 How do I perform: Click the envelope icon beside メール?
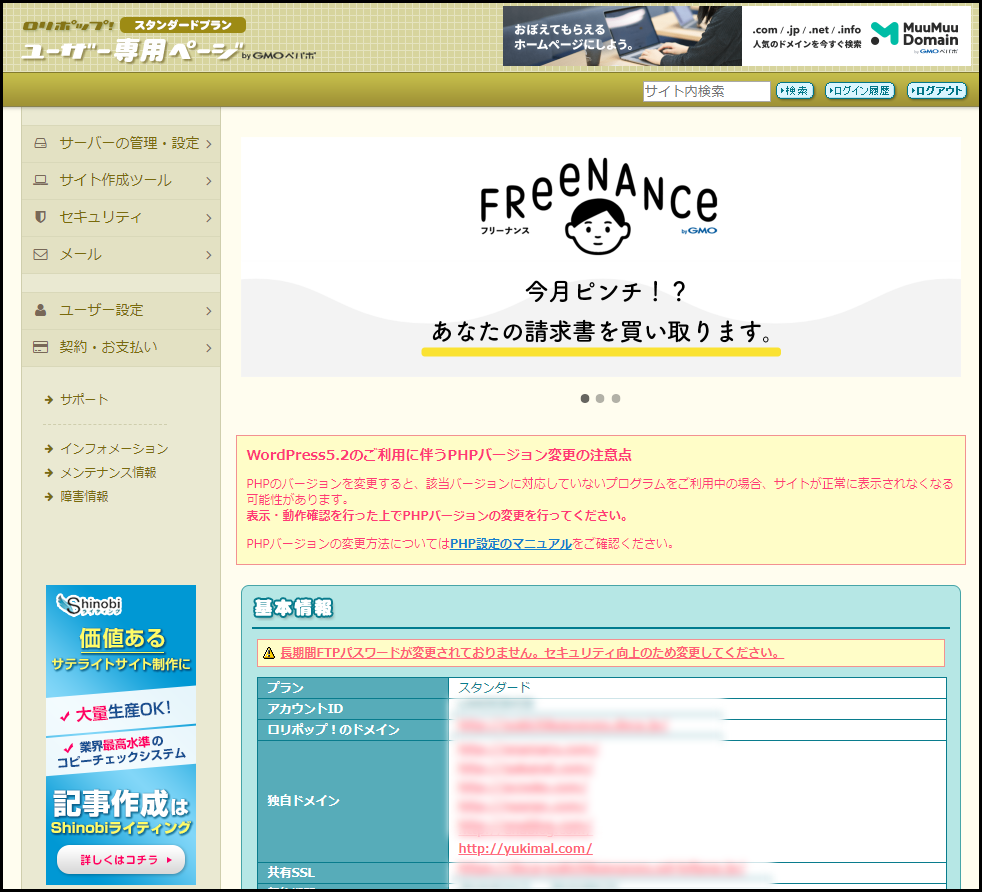tap(41, 255)
